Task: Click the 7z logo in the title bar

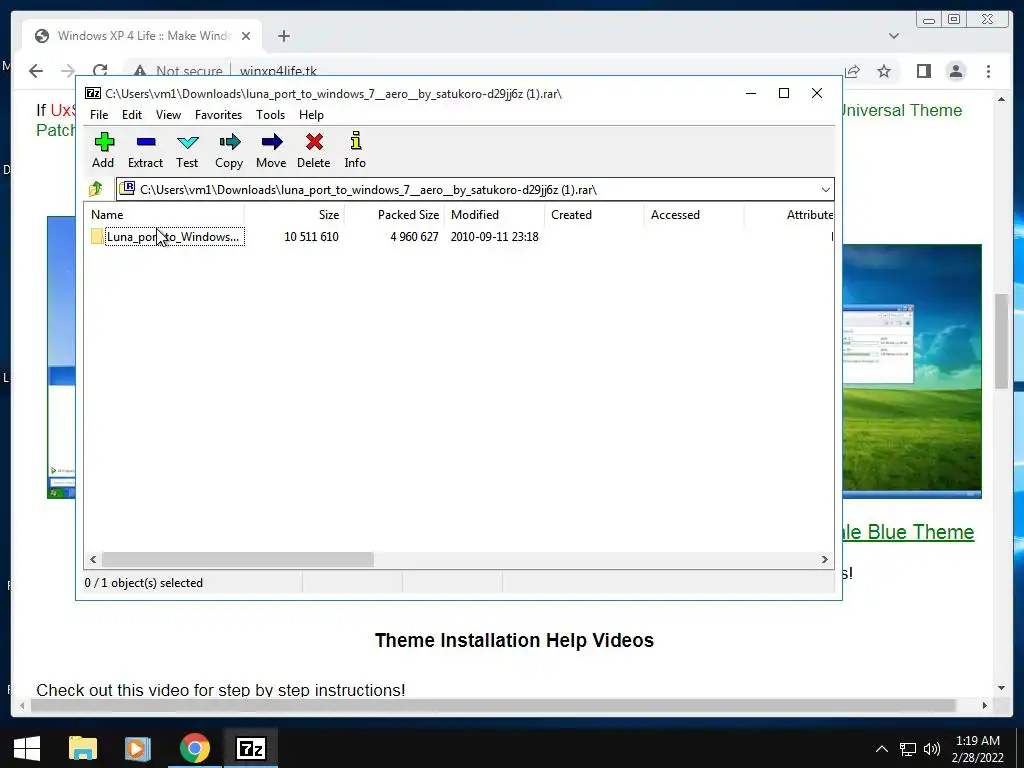Action: click(x=93, y=93)
